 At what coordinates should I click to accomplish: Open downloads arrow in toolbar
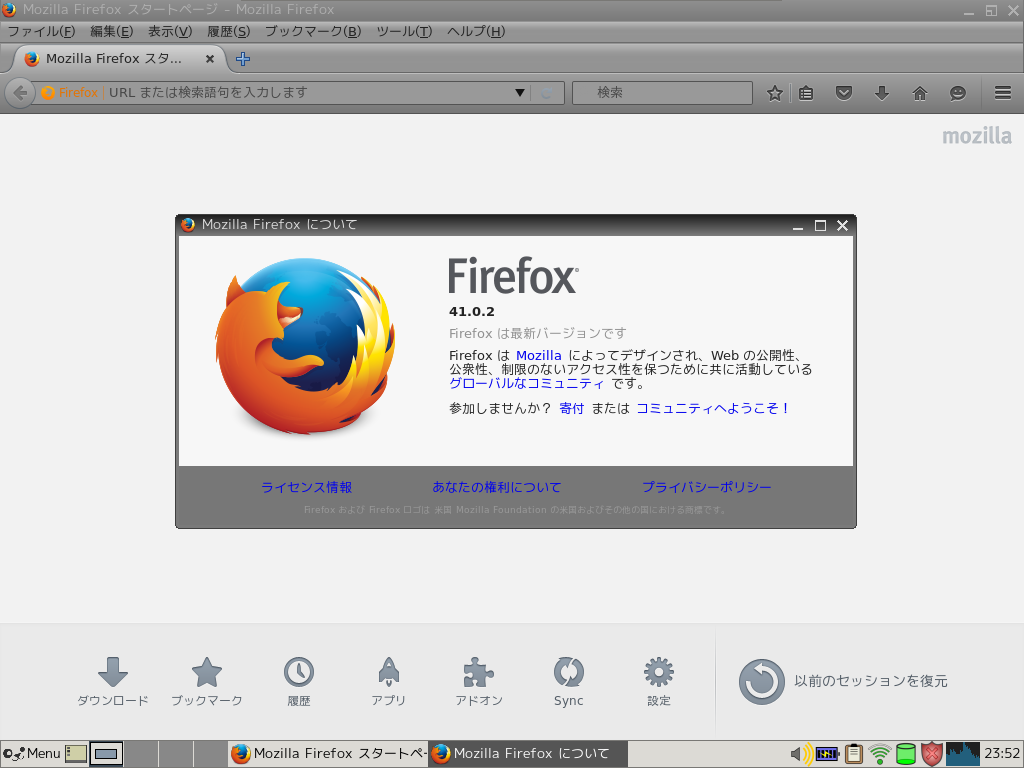(x=882, y=93)
